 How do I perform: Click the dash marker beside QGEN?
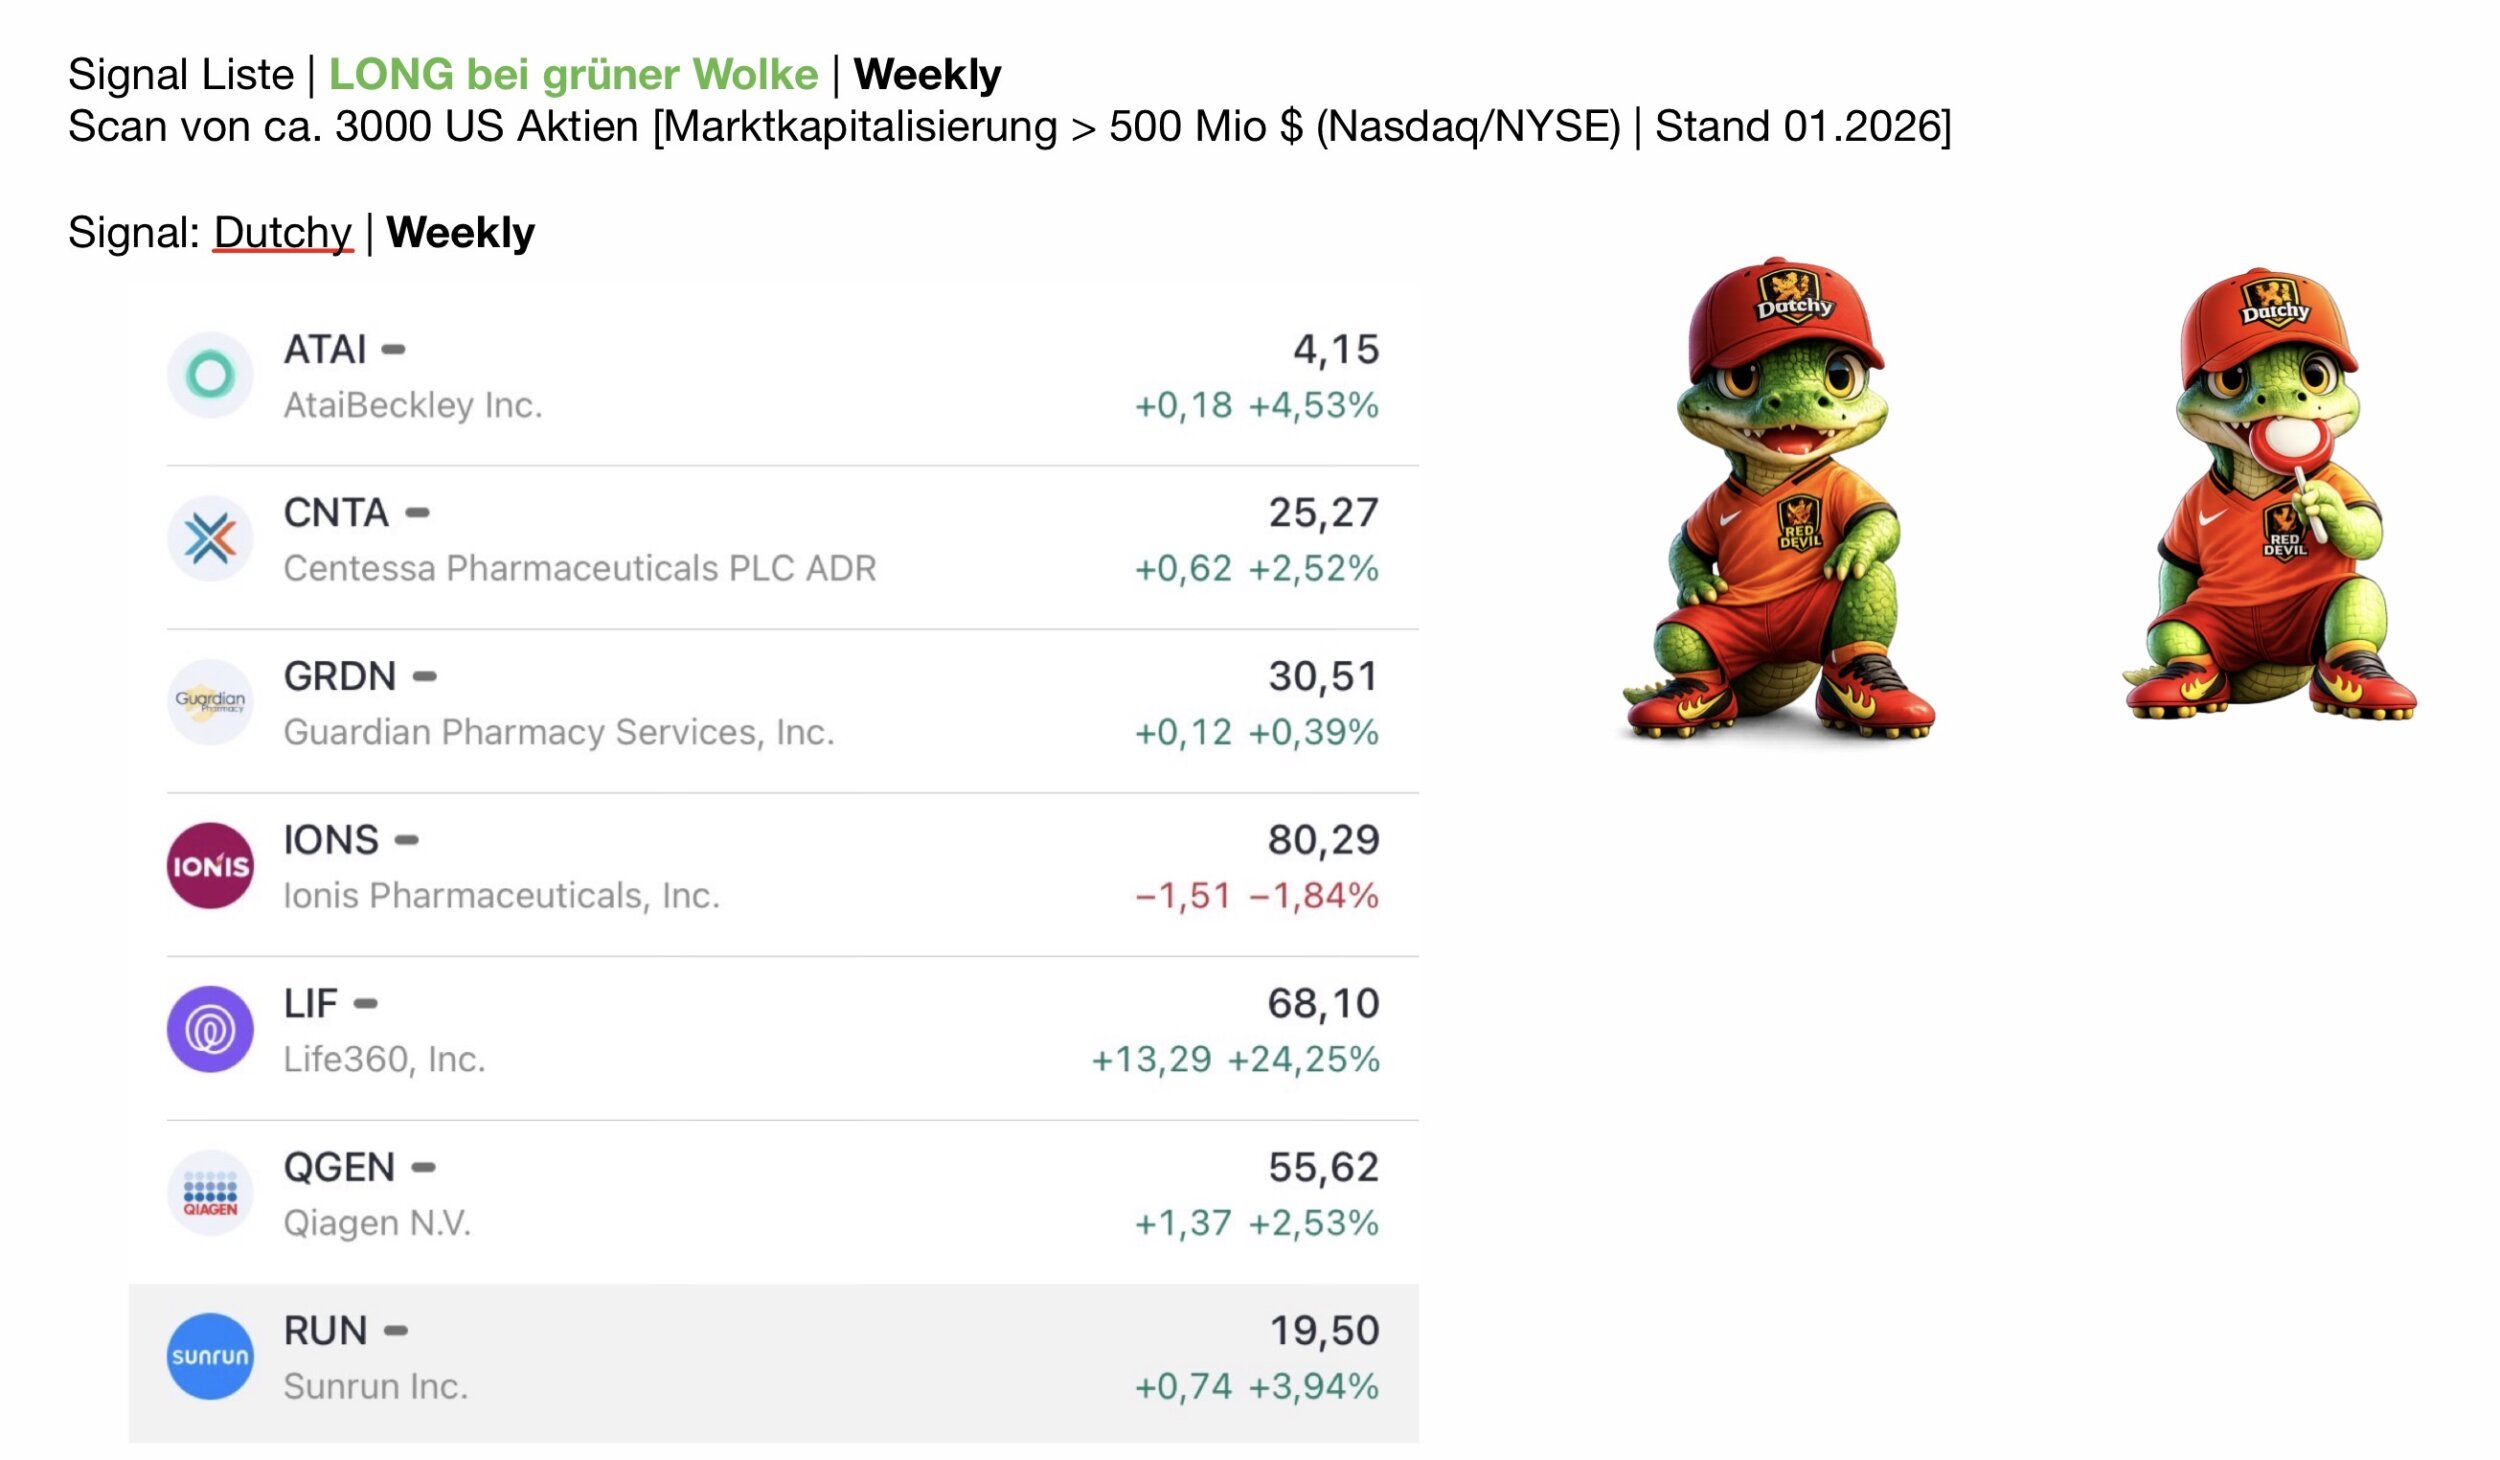point(424,1167)
